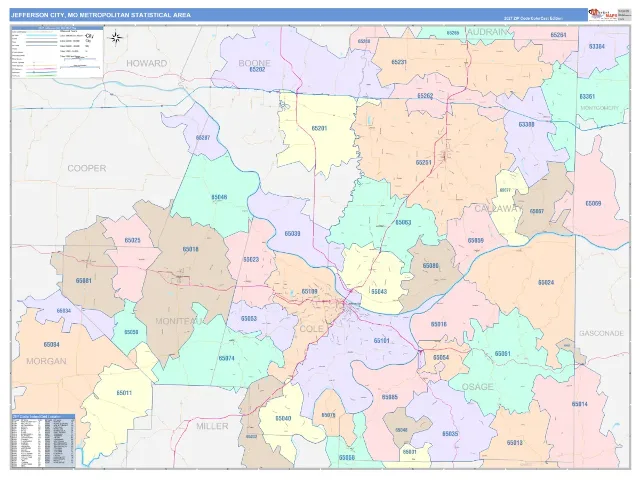This screenshot has width=640, height=480.
Task: Select ZIP code 65063 label
Action: tap(403, 223)
